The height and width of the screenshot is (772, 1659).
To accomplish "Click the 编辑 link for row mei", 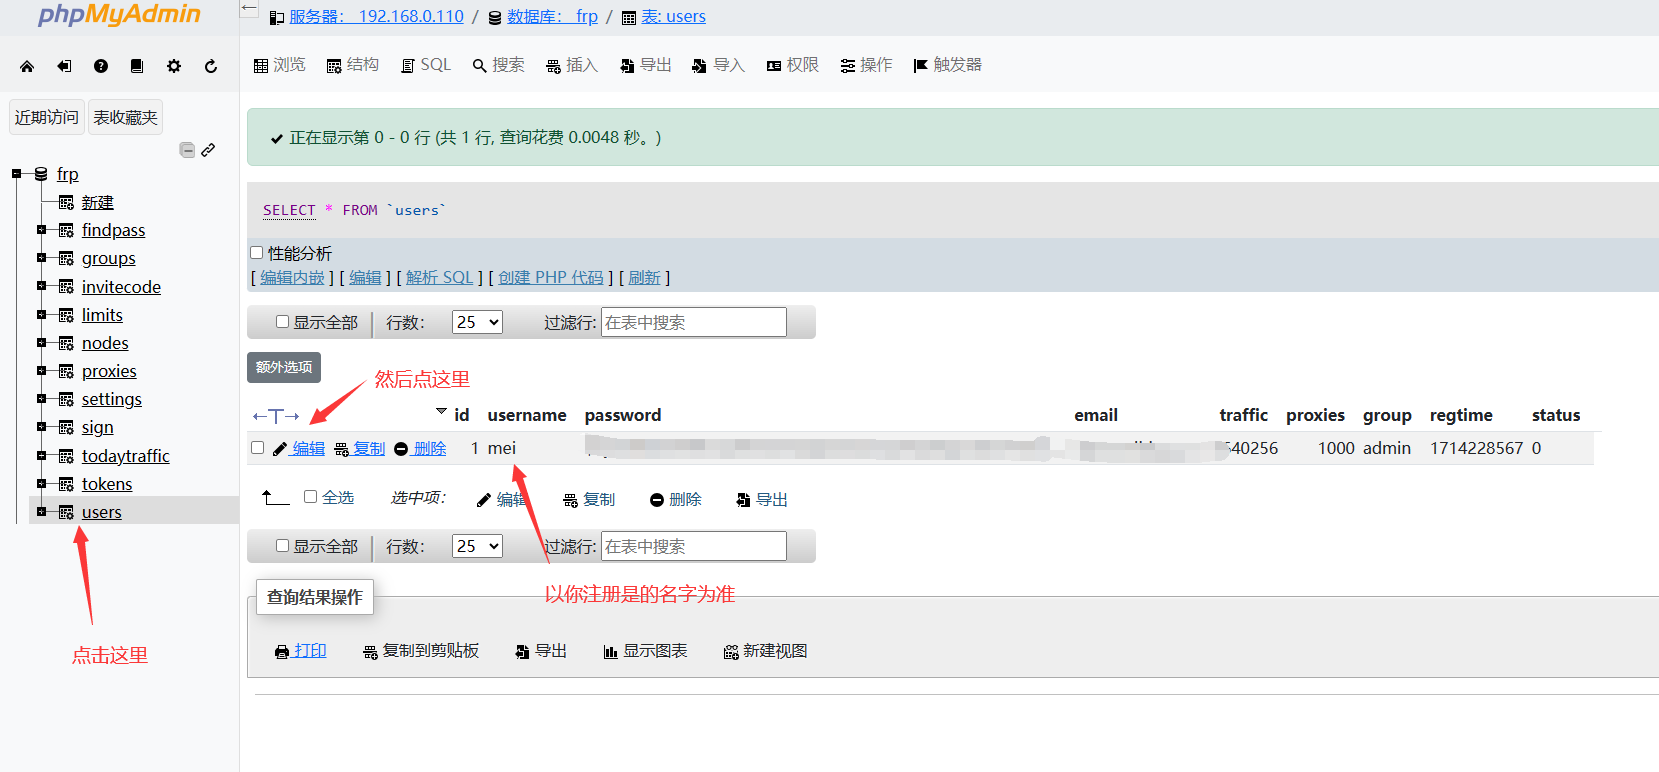I will pyautogui.click(x=308, y=449).
